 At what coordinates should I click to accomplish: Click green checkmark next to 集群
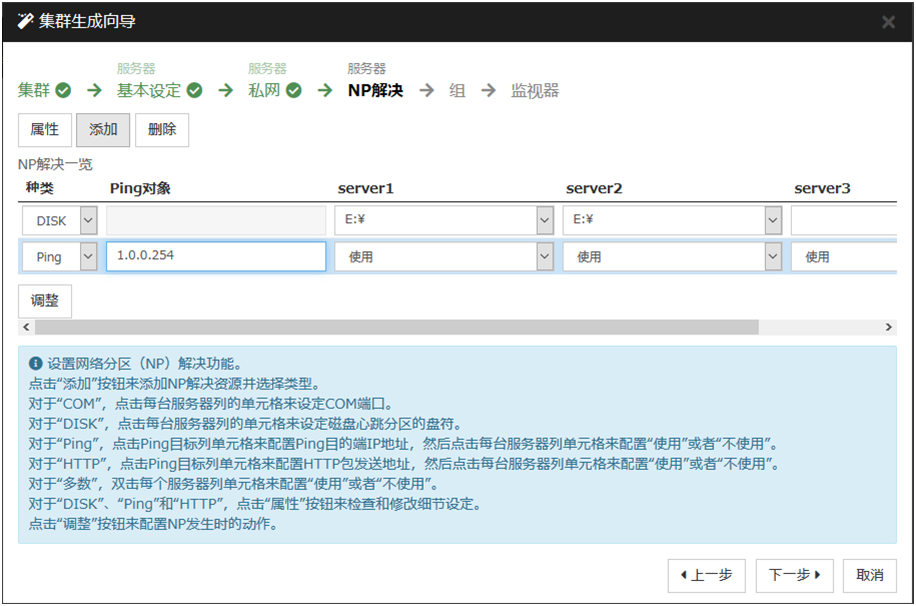[63, 91]
